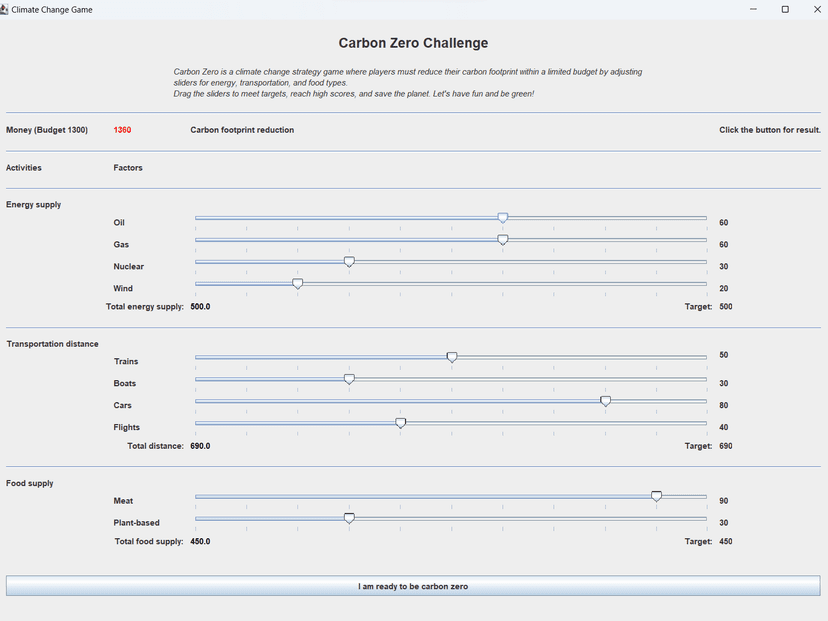Adjust the Wind supply slider

[x=297, y=283]
